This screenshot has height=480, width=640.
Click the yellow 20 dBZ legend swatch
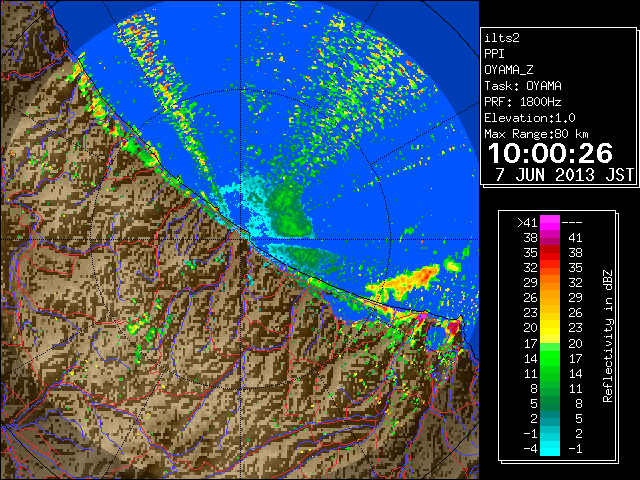pos(550,329)
